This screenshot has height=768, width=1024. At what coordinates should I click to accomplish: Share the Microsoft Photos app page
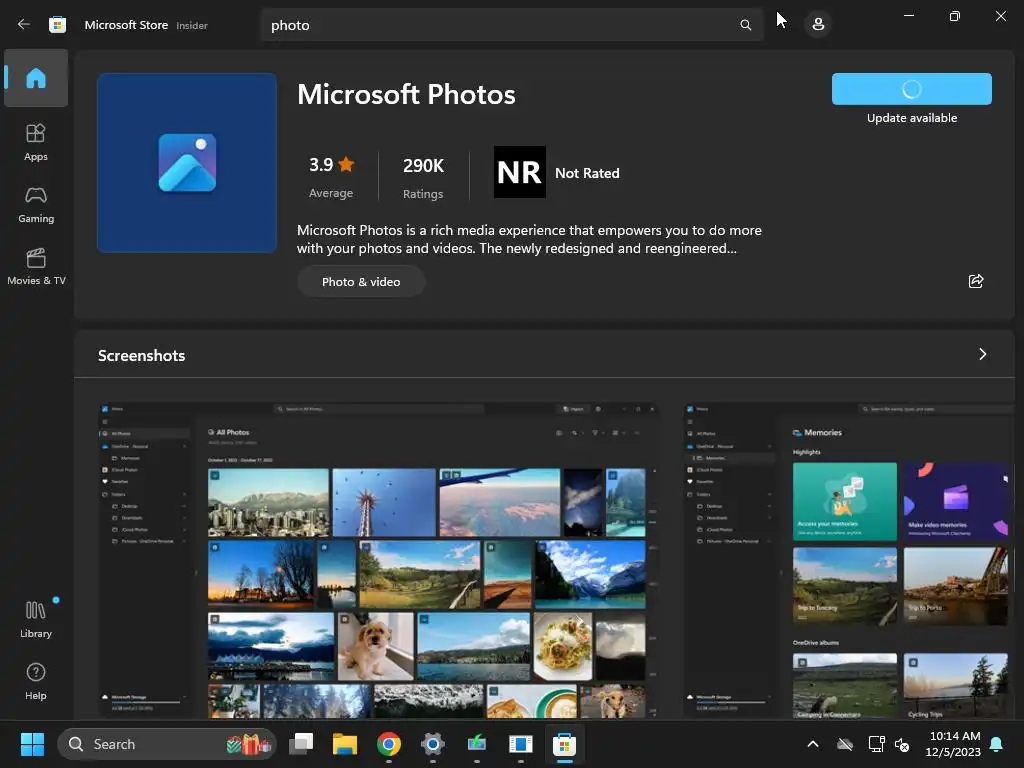tap(976, 281)
